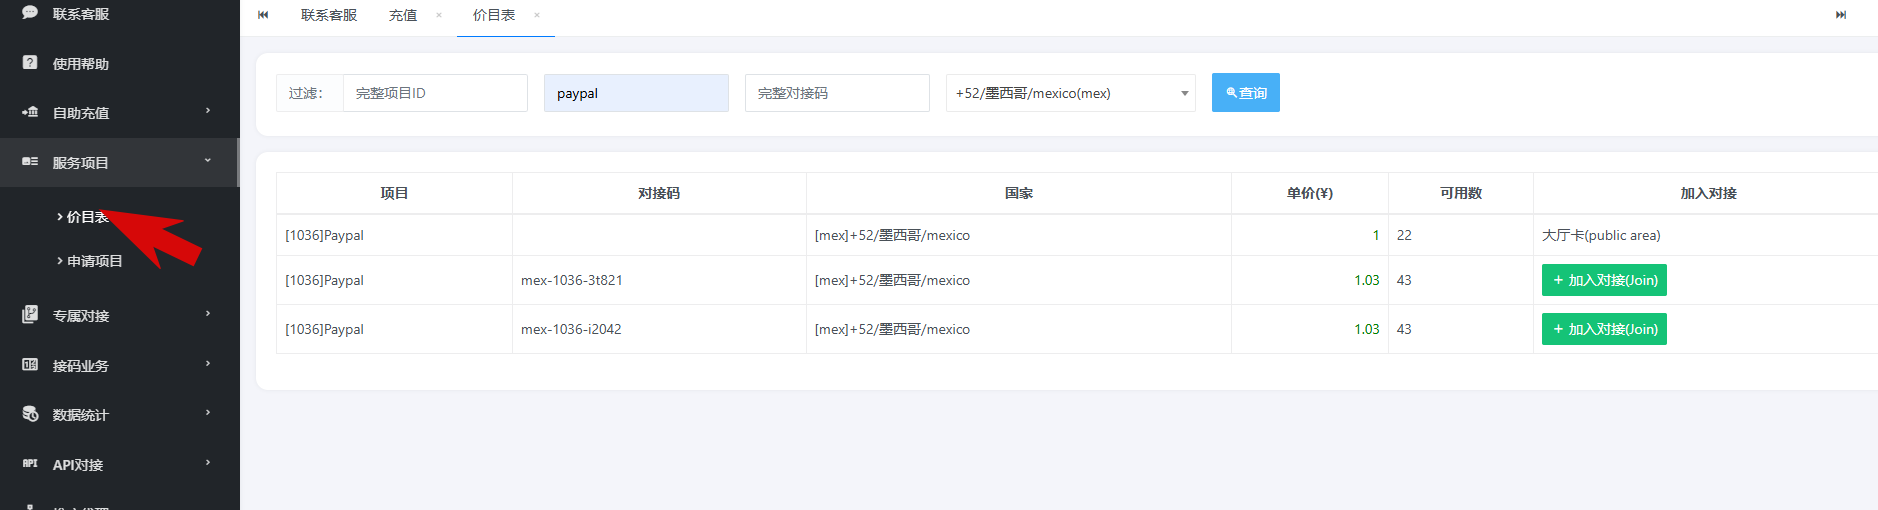Select the mex-1036-3t821 cell

coord(659,280)
